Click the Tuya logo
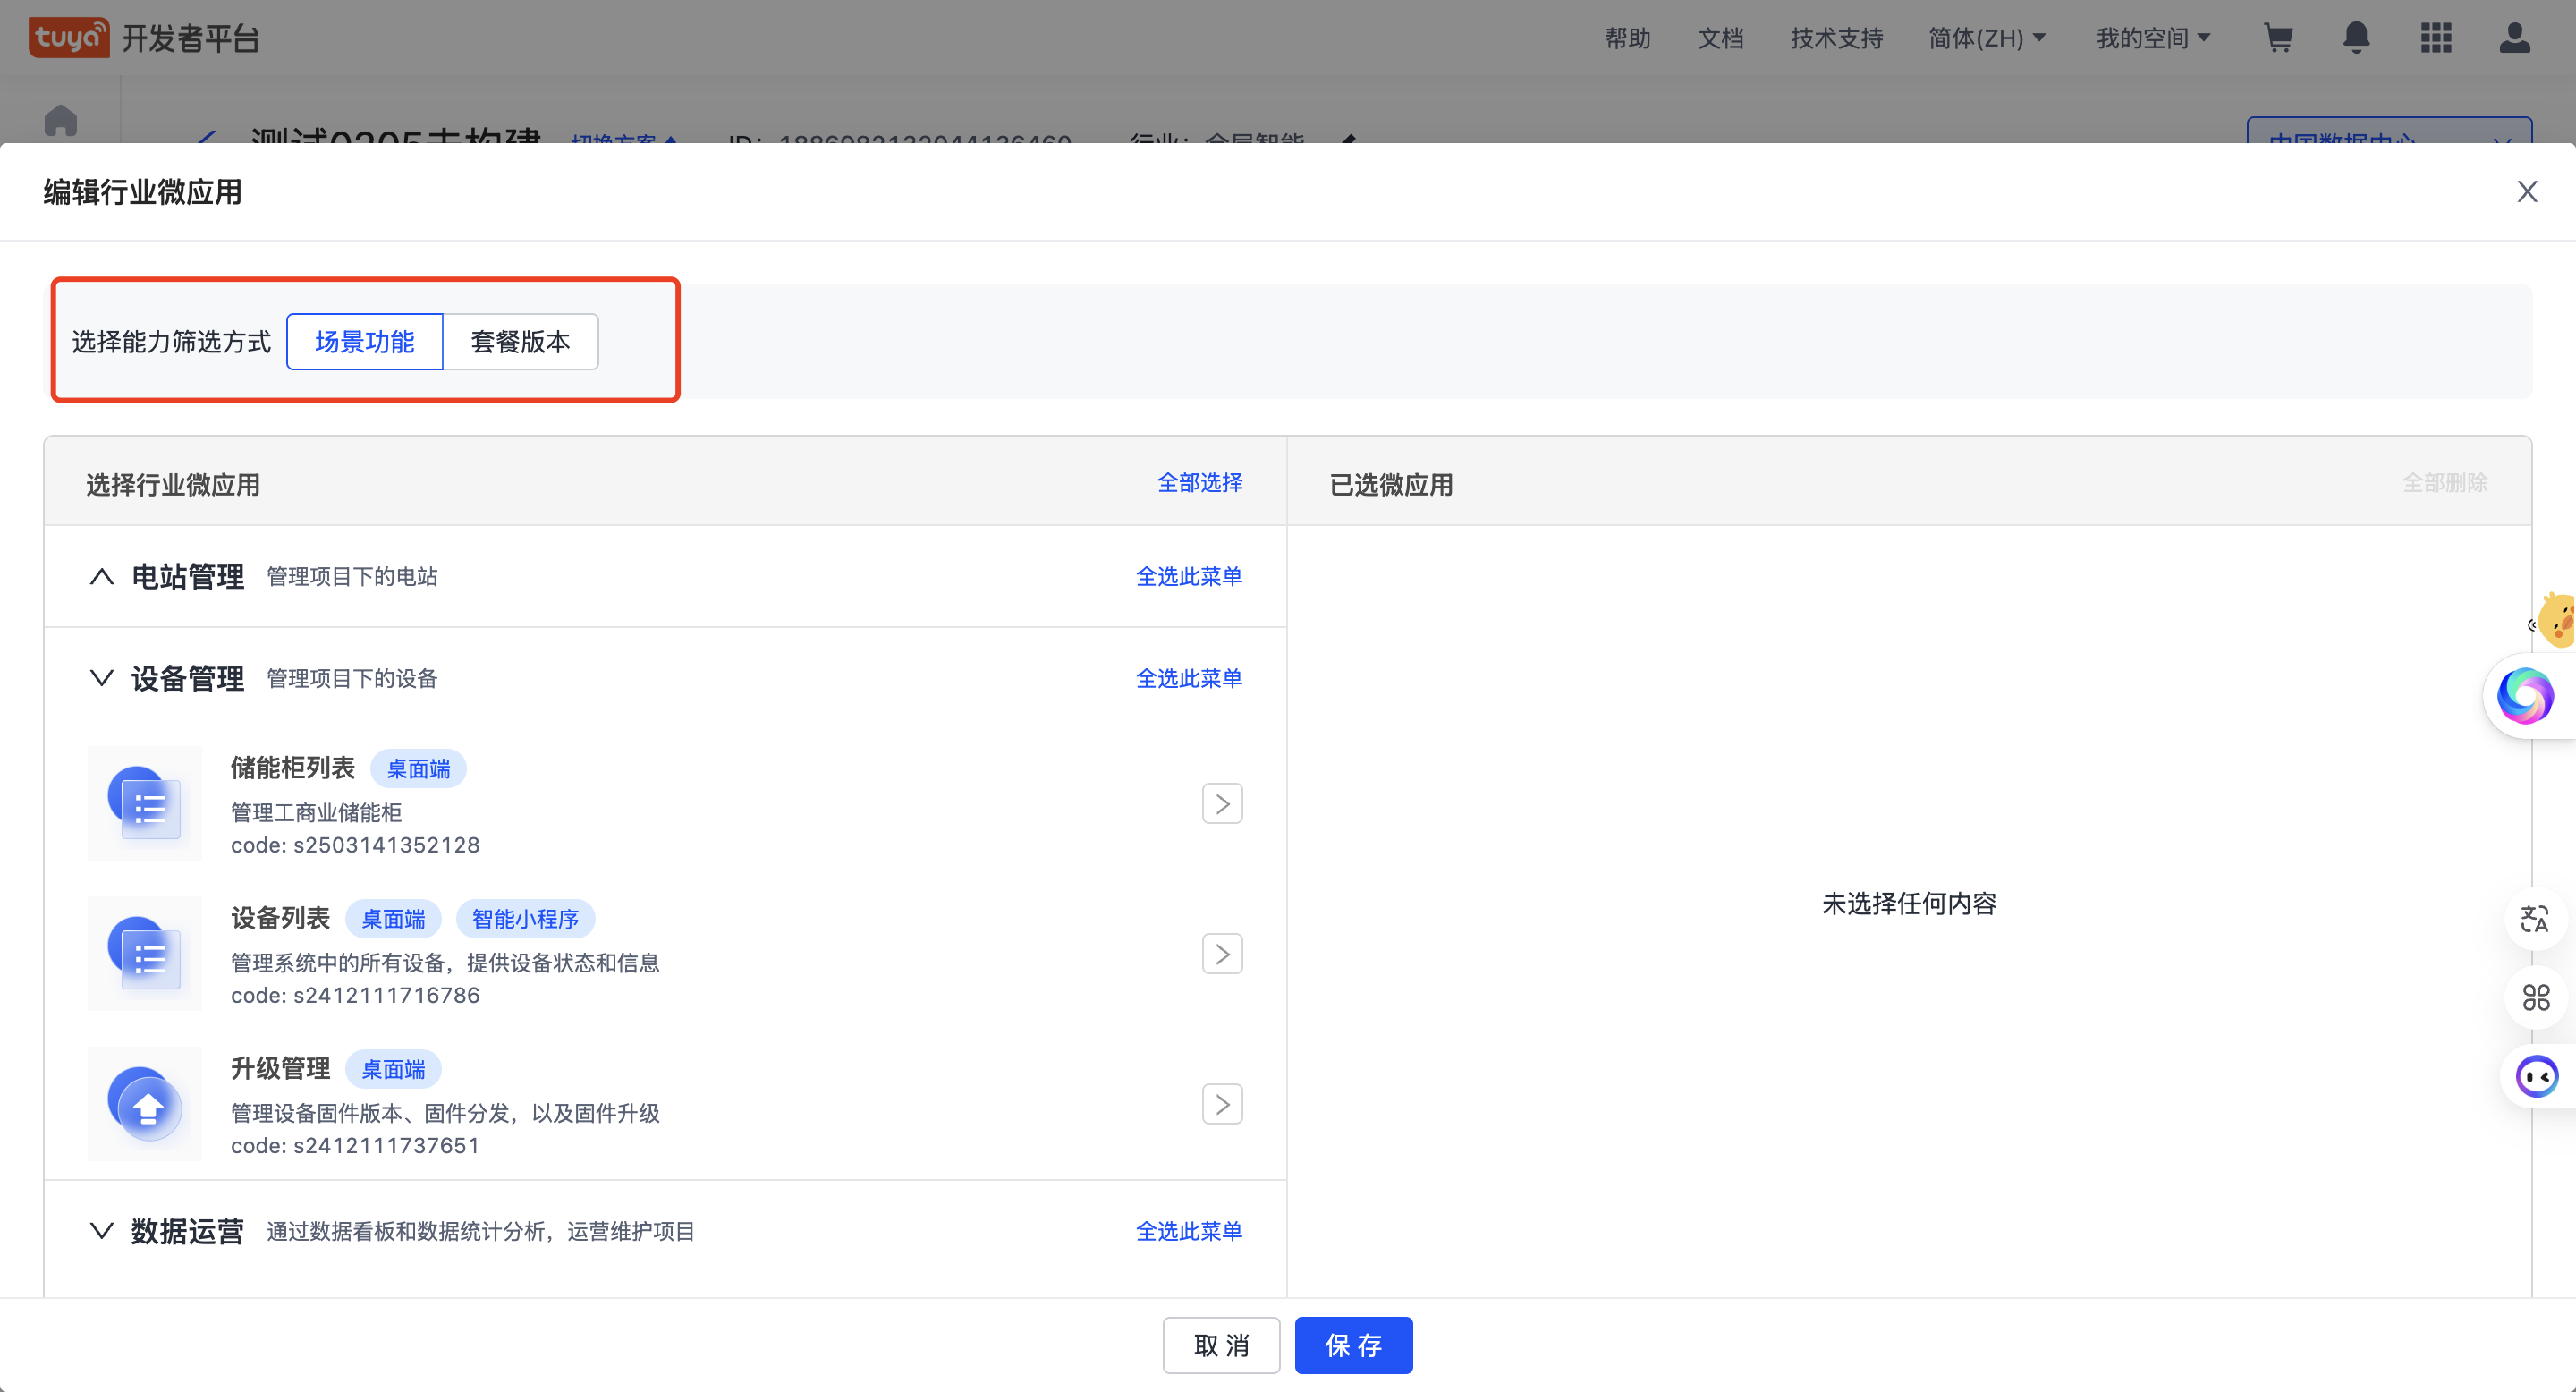The height and width of the screenshot is (1392, 2576). [69, 38]
